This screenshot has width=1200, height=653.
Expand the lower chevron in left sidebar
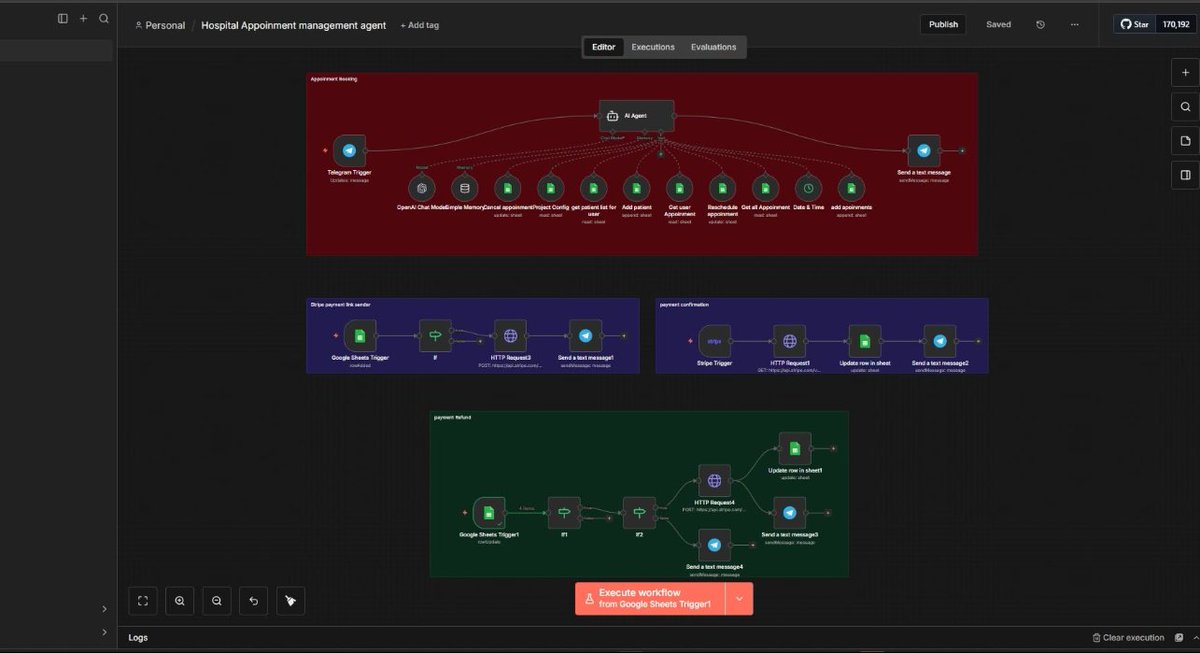(104, 632)
